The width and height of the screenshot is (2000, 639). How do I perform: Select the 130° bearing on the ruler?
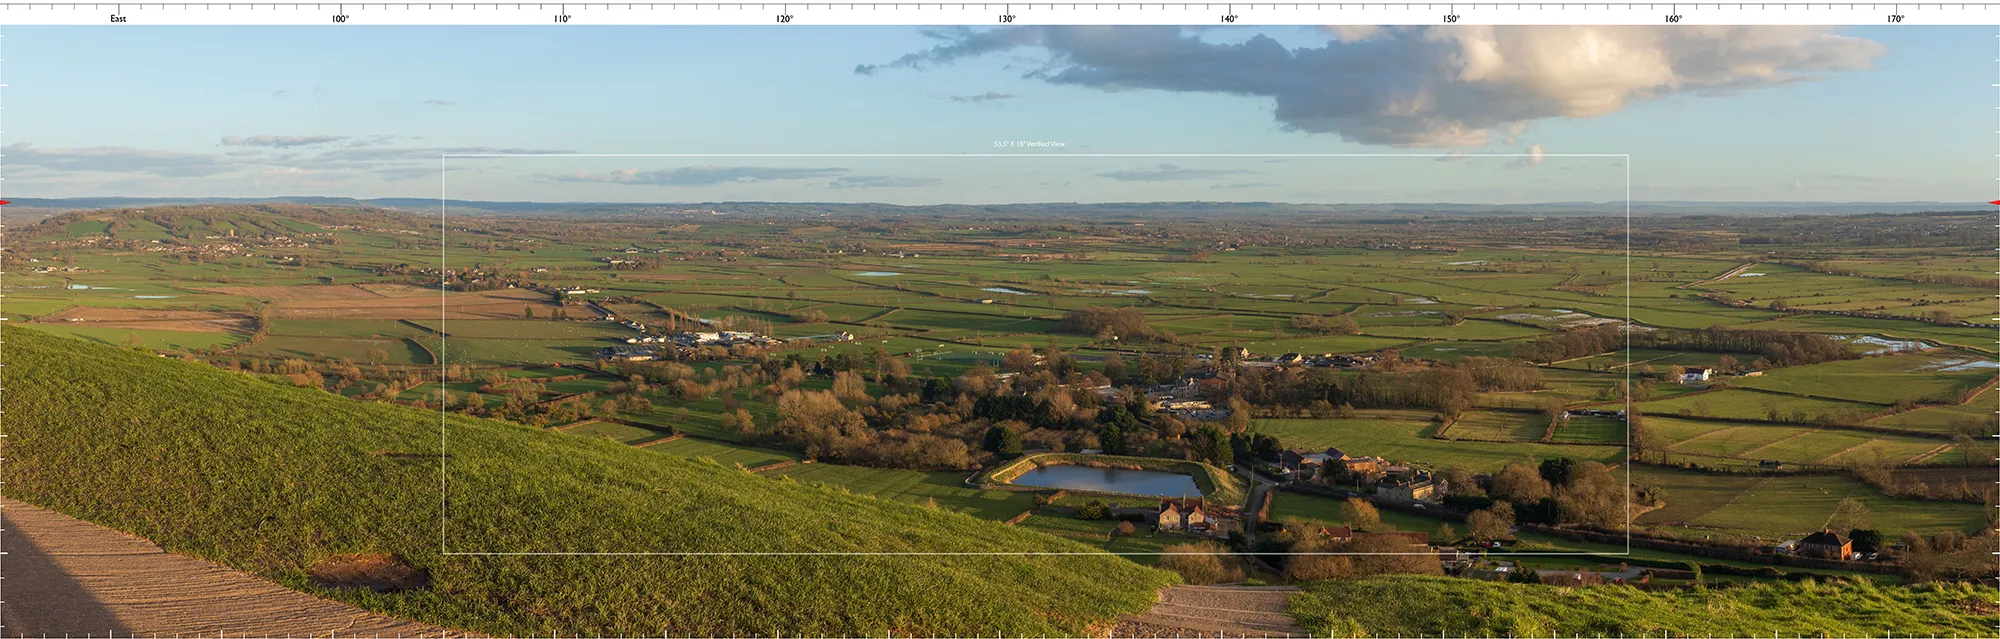[1006, 19]
